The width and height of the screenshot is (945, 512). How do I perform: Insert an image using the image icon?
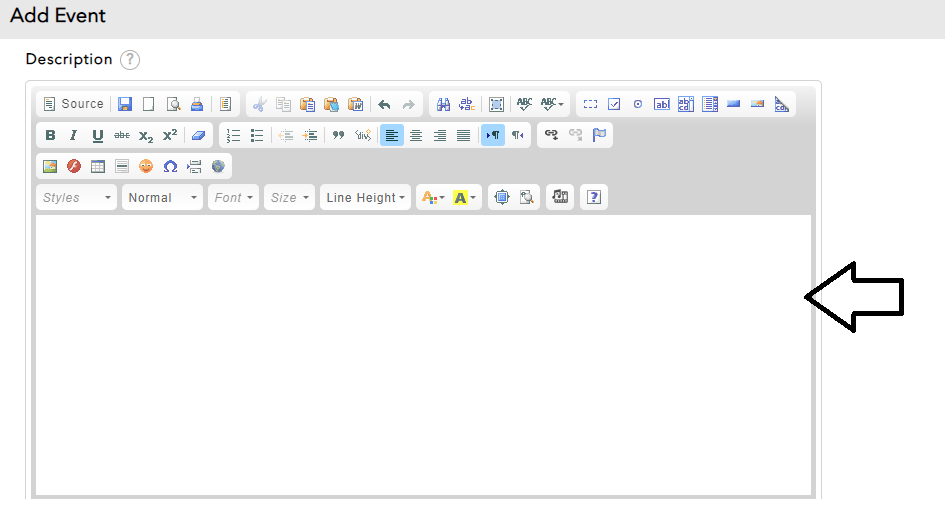point(50,166)
